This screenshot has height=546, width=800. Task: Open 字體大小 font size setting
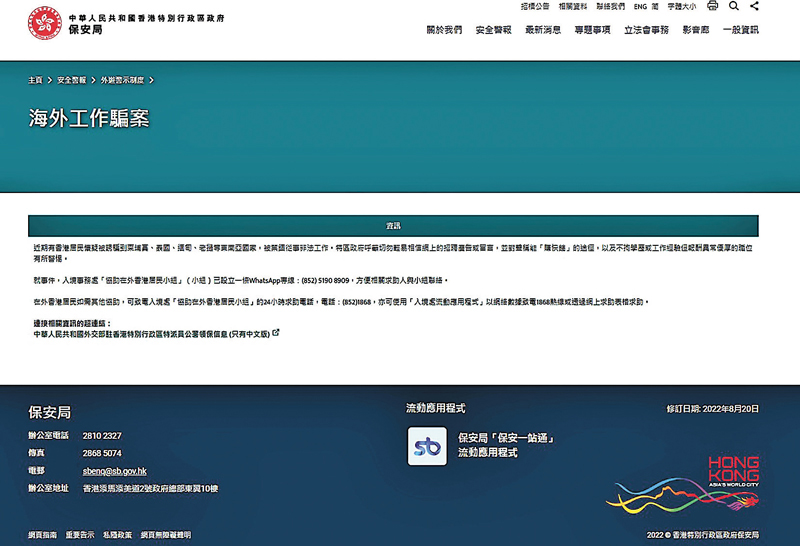[x=681, y=7]
